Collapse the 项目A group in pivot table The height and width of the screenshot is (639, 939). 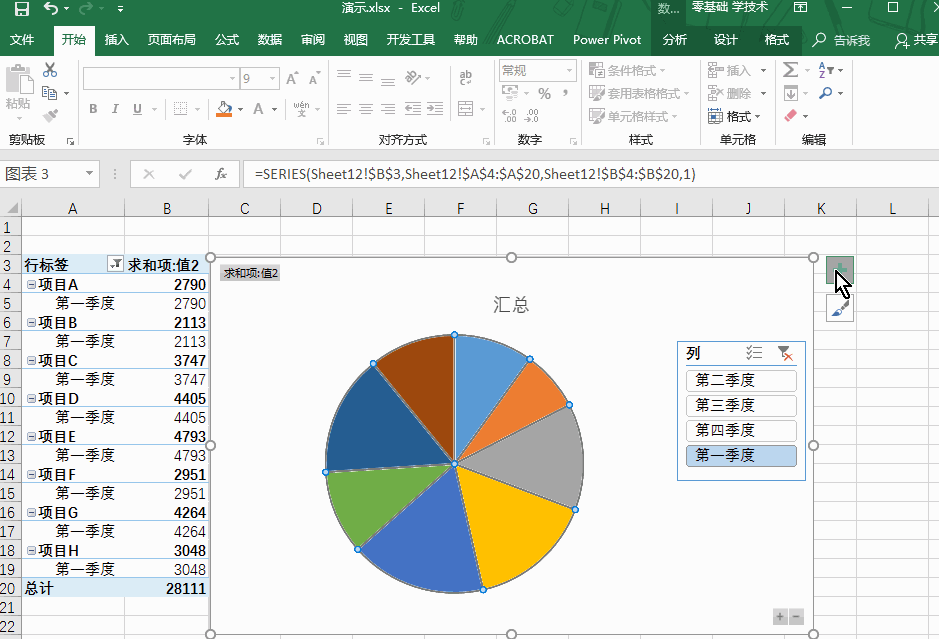[31, 284]
